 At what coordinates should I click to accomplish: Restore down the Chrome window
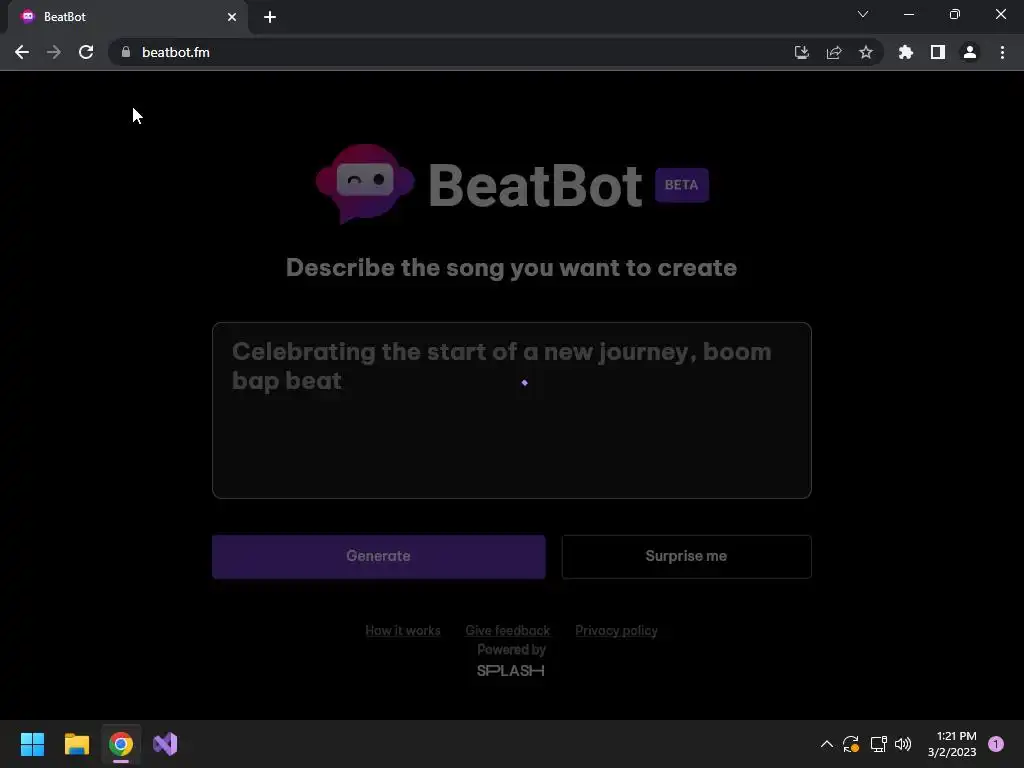point(955,14)
